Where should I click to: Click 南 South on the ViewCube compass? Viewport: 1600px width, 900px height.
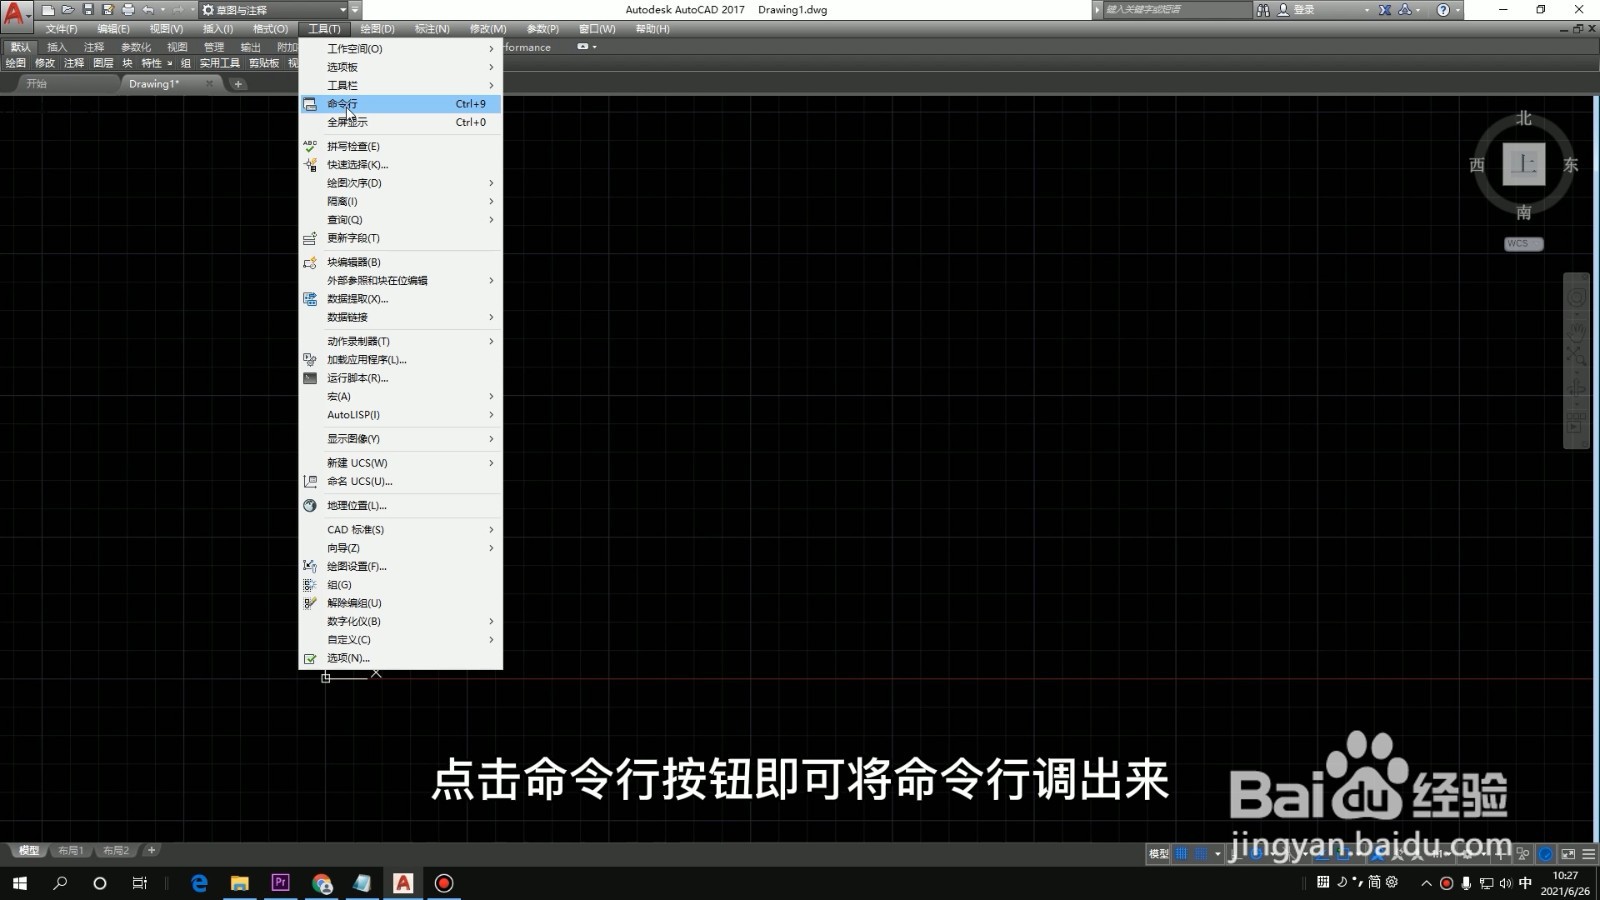tap(1524, 212)
